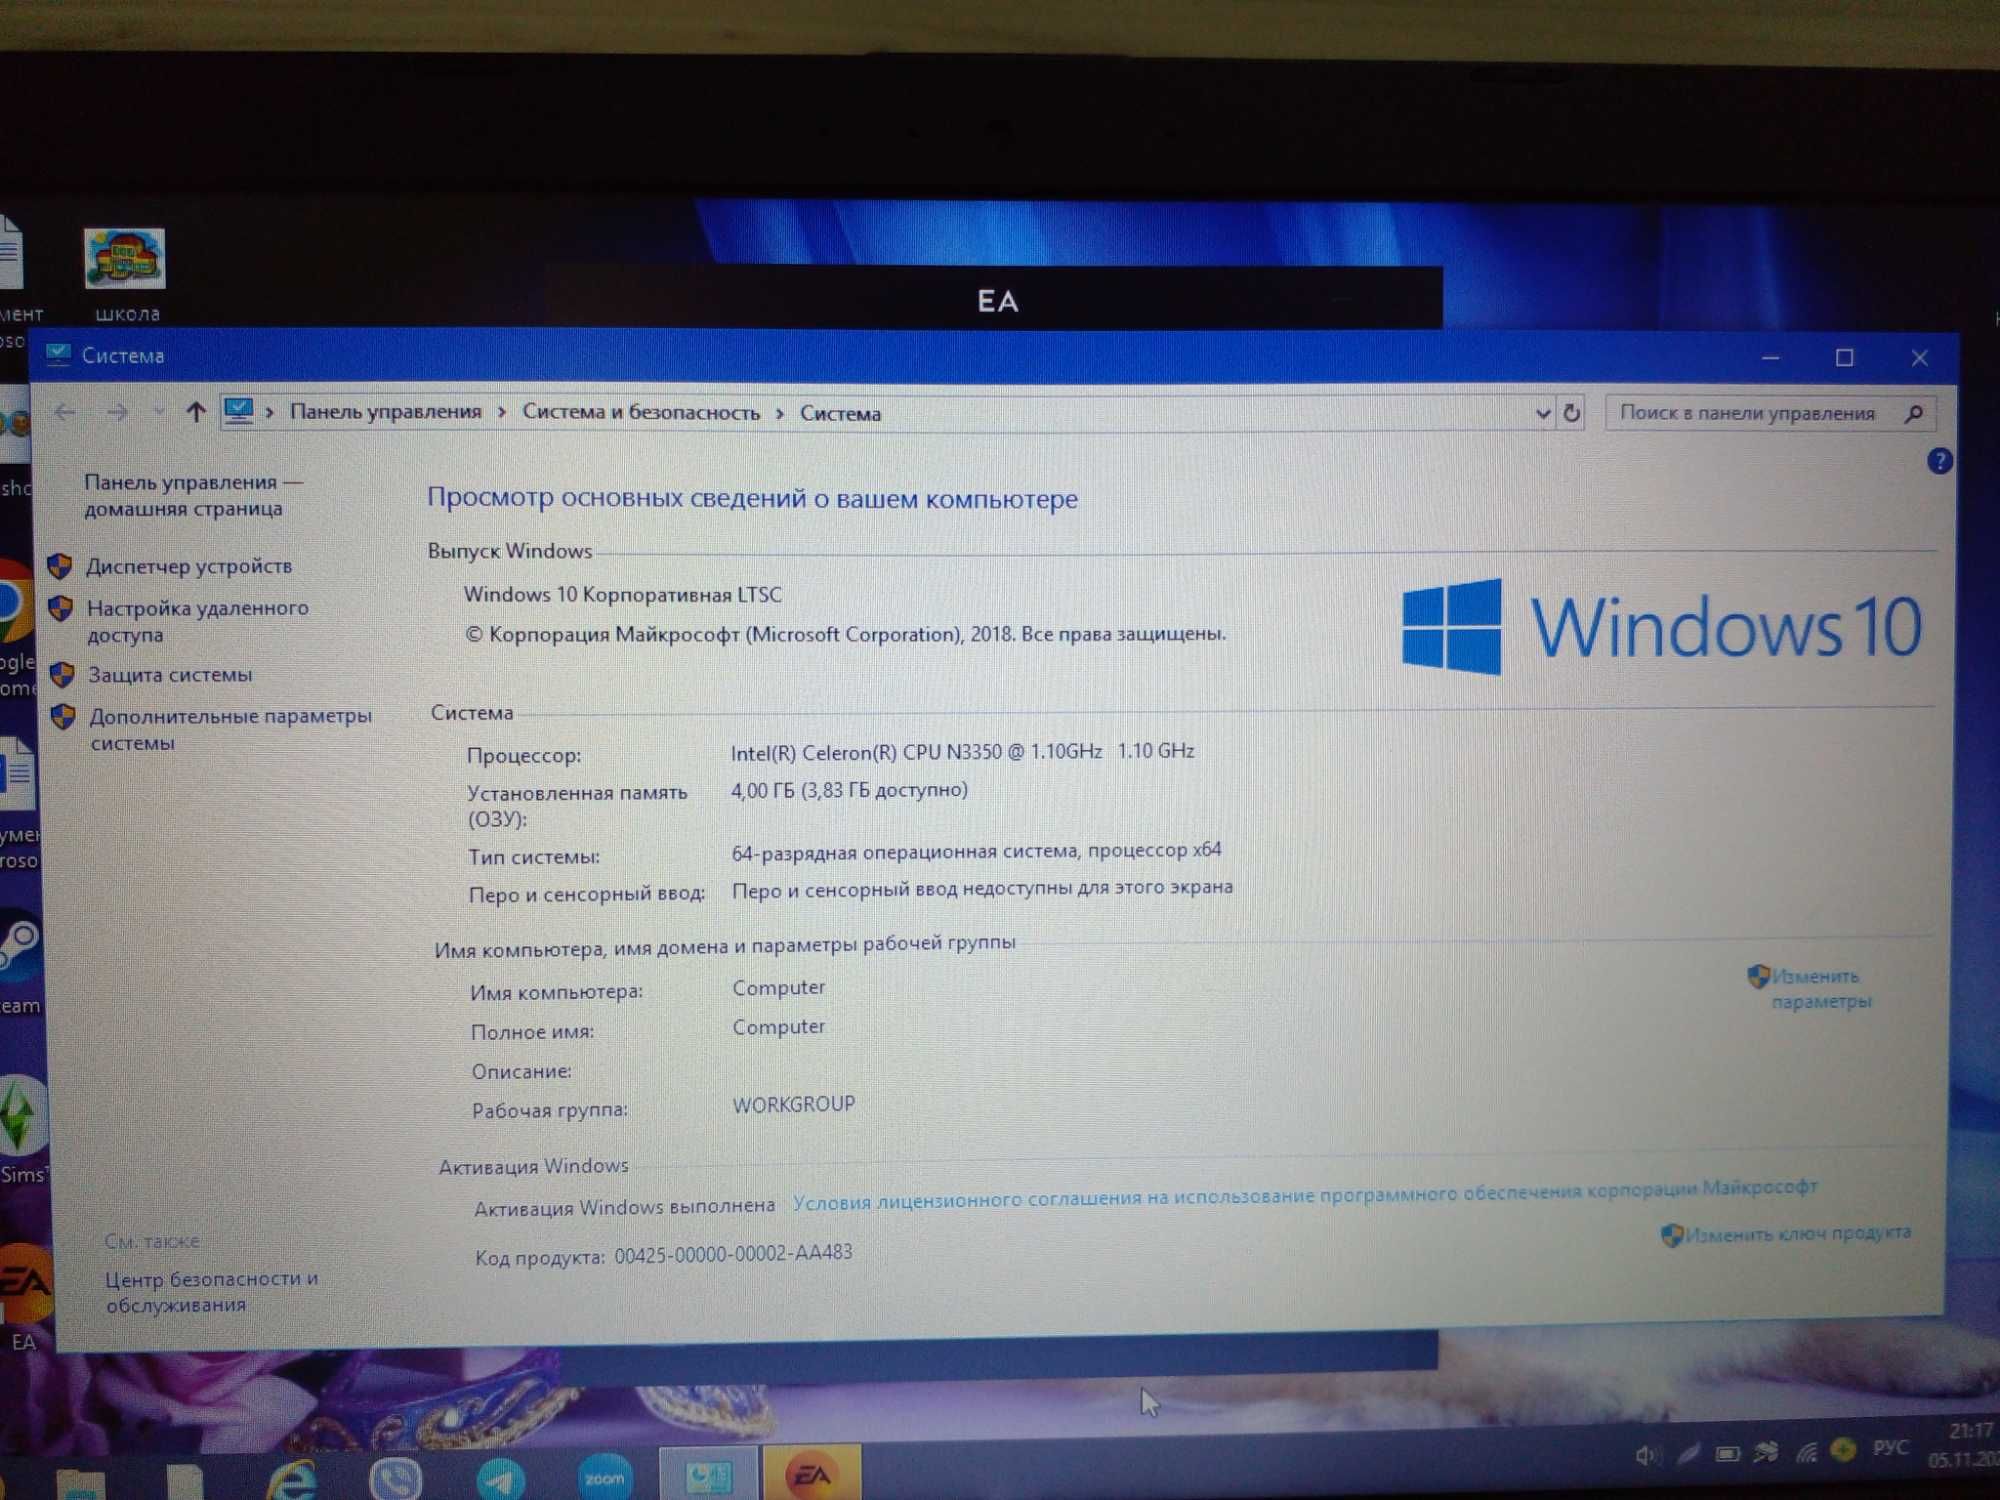Select Windows 10 Корпоративная LTSC text
This screenshot has width=2000, height=1500.
(622, 595)
